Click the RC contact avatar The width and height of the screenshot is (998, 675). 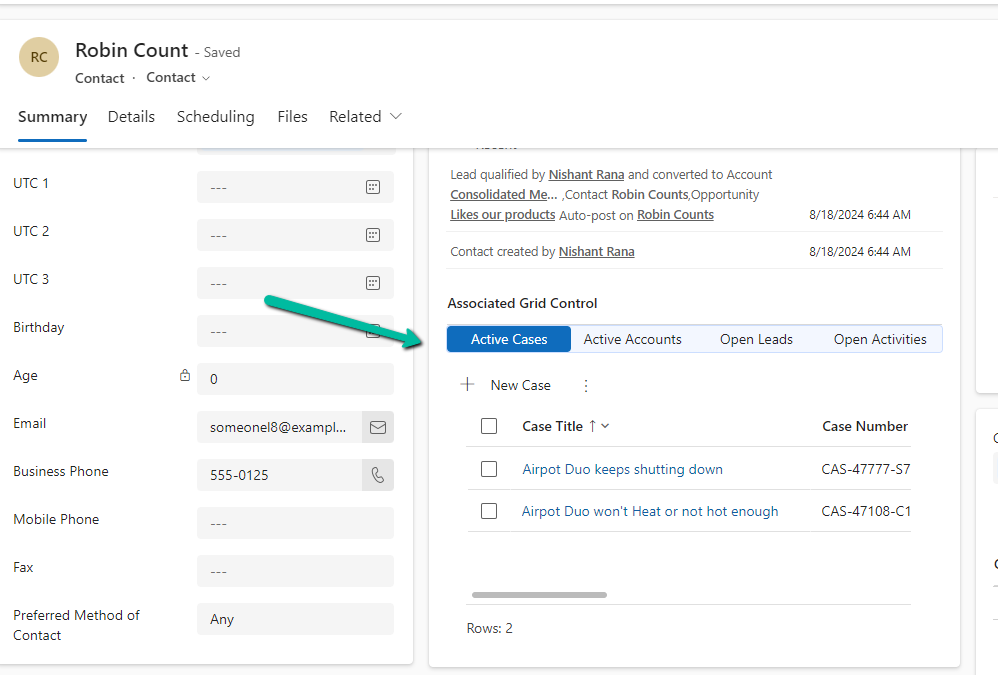pos(39,57)
